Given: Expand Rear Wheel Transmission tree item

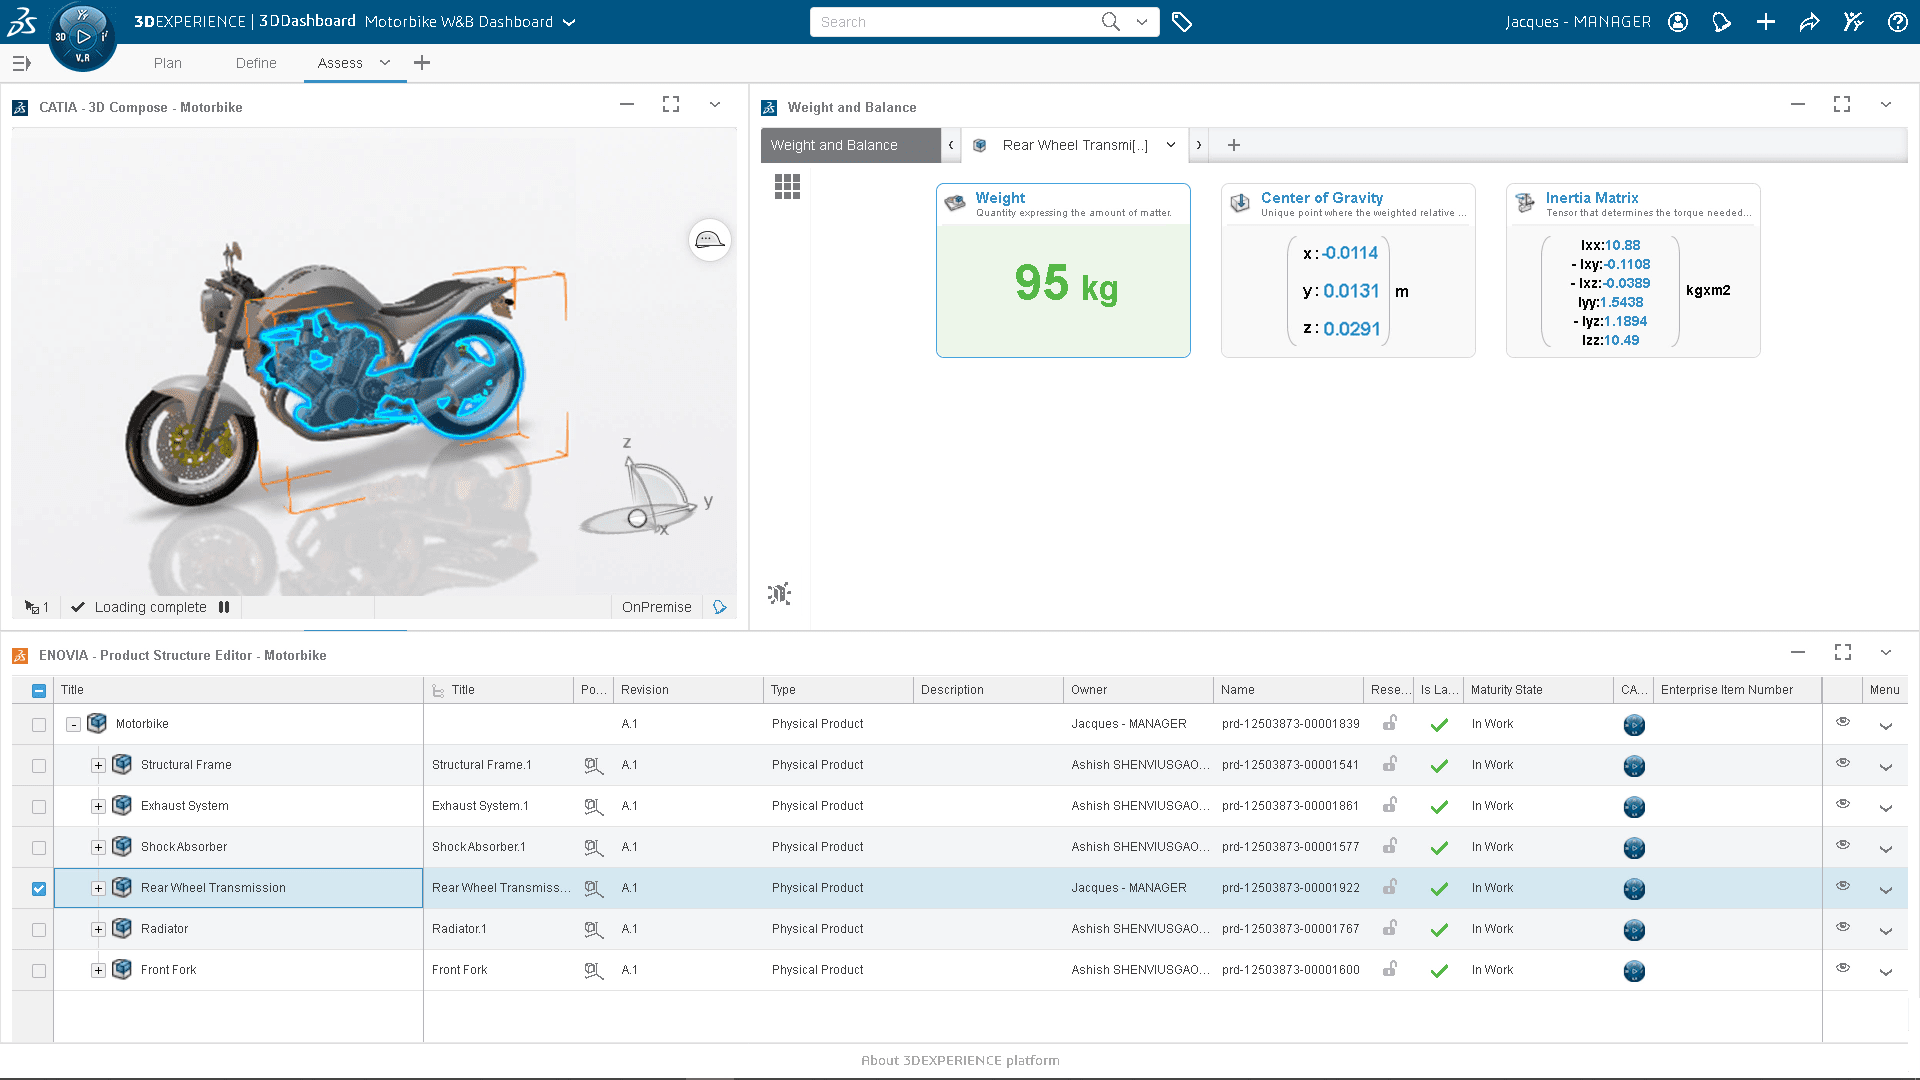Looking at the screenshot, I should click(x=99, y=887).
